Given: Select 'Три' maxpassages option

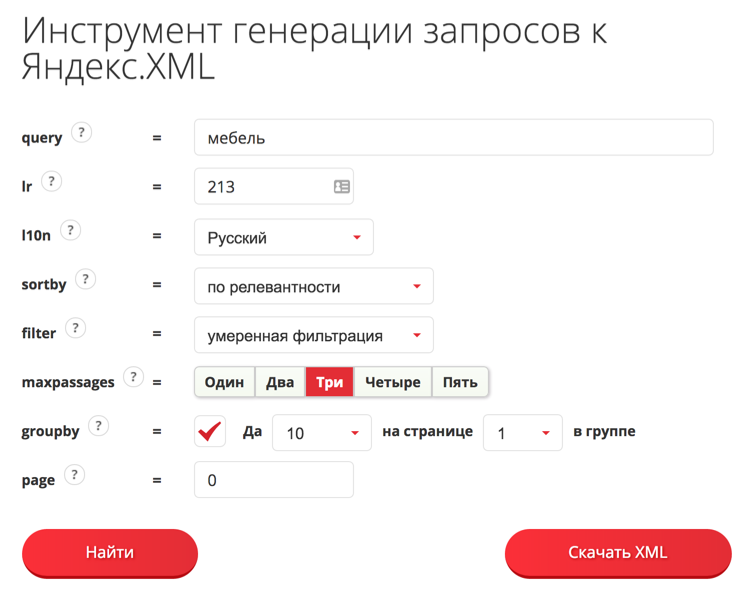Looking at the screenshot, I should 329,382.
